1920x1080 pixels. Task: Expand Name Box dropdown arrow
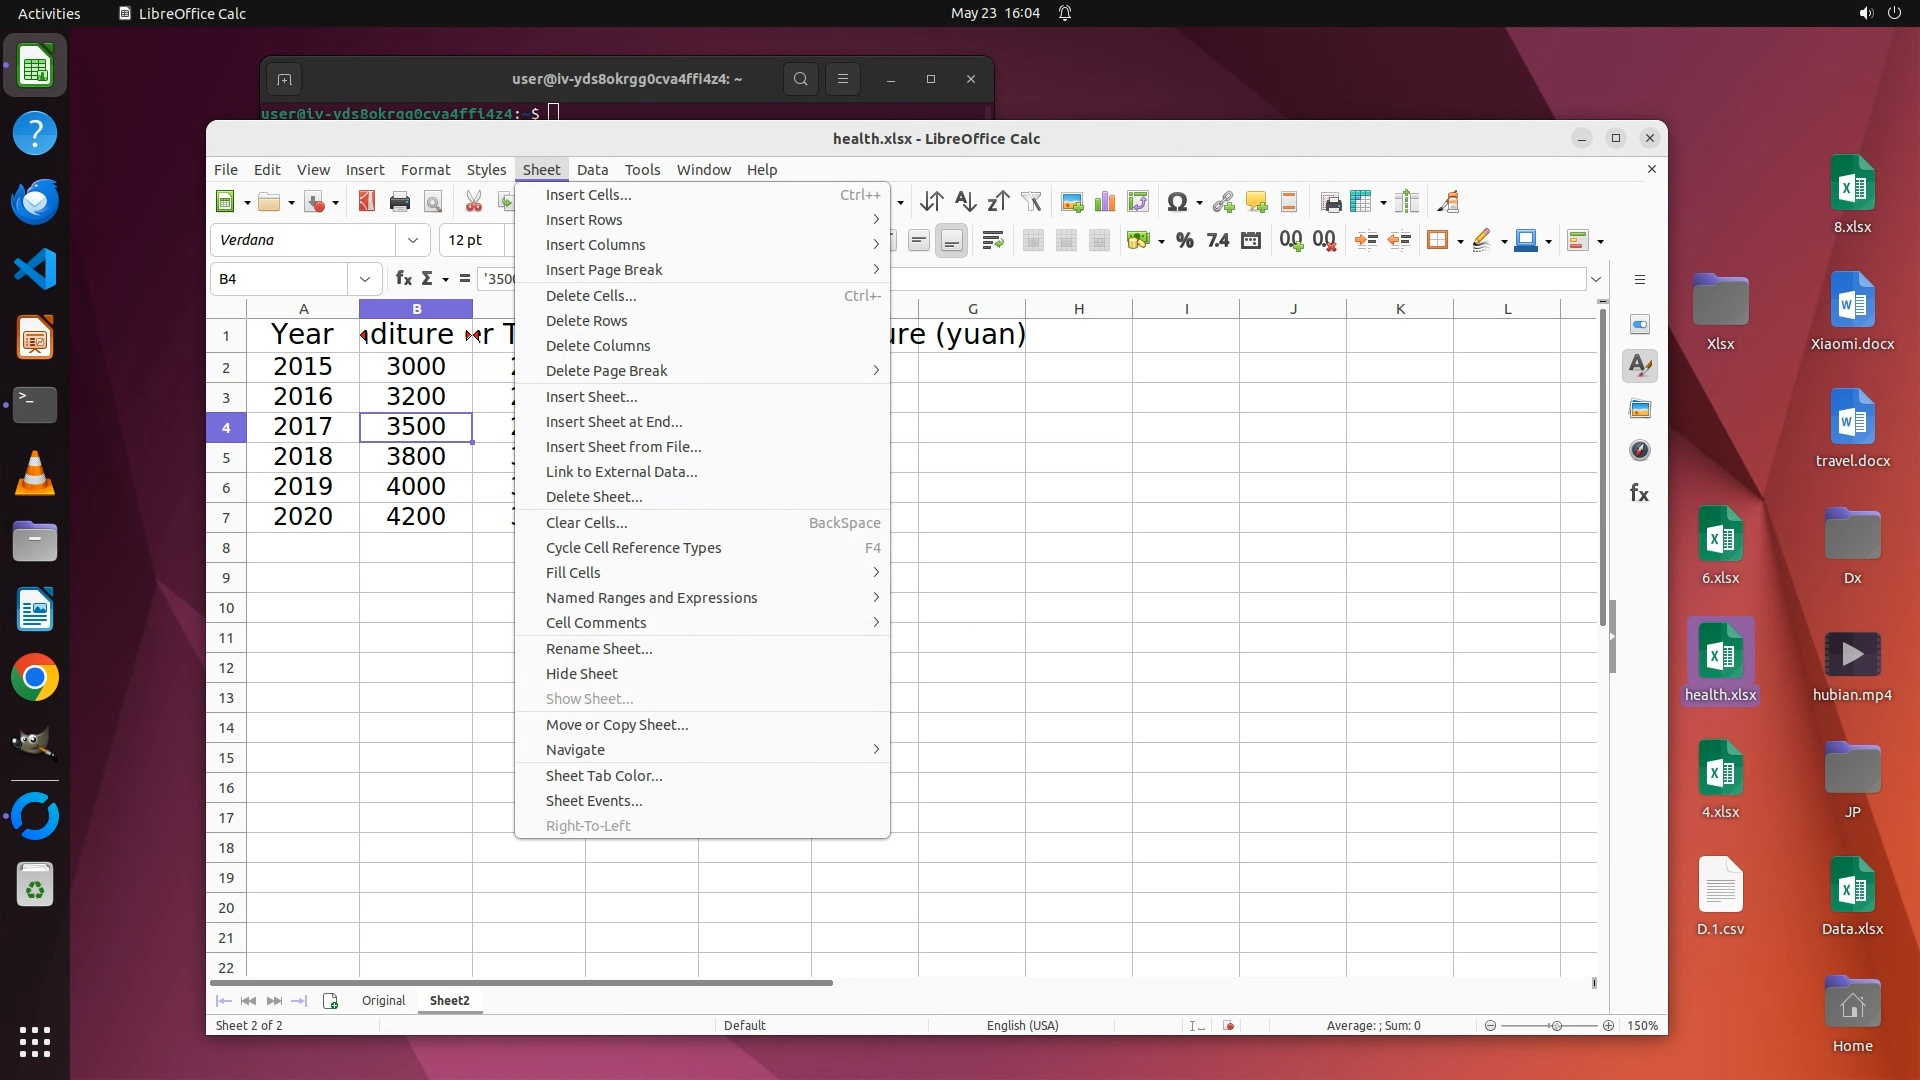click(x=364, y=278)
